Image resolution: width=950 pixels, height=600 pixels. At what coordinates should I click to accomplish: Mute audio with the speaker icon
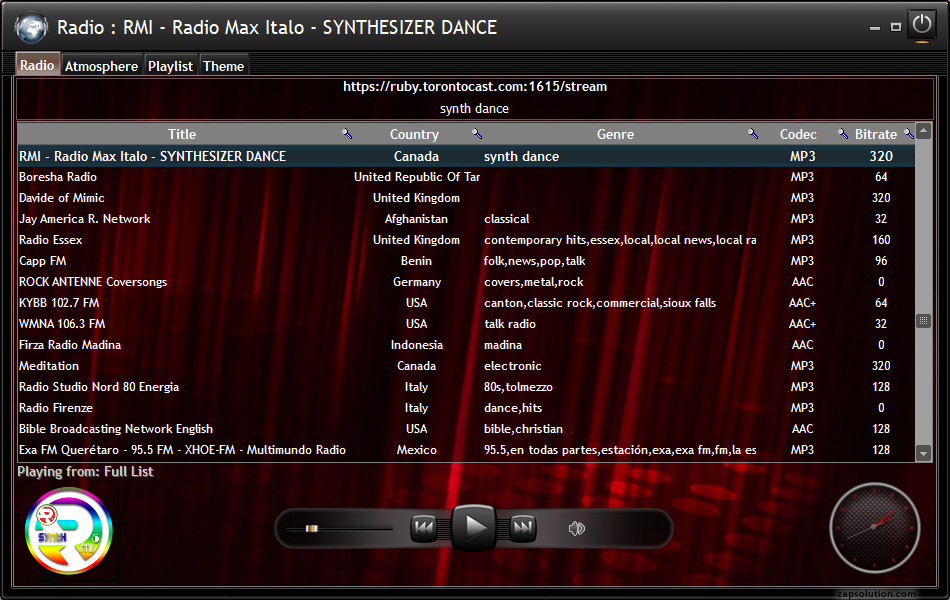[x=577, y=529]
